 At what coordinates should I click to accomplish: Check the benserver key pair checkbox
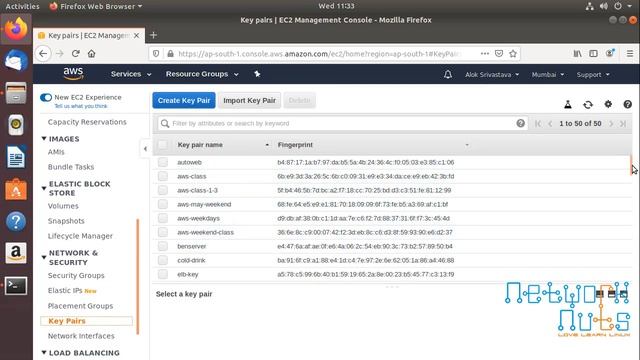click(x=163, y=246)
